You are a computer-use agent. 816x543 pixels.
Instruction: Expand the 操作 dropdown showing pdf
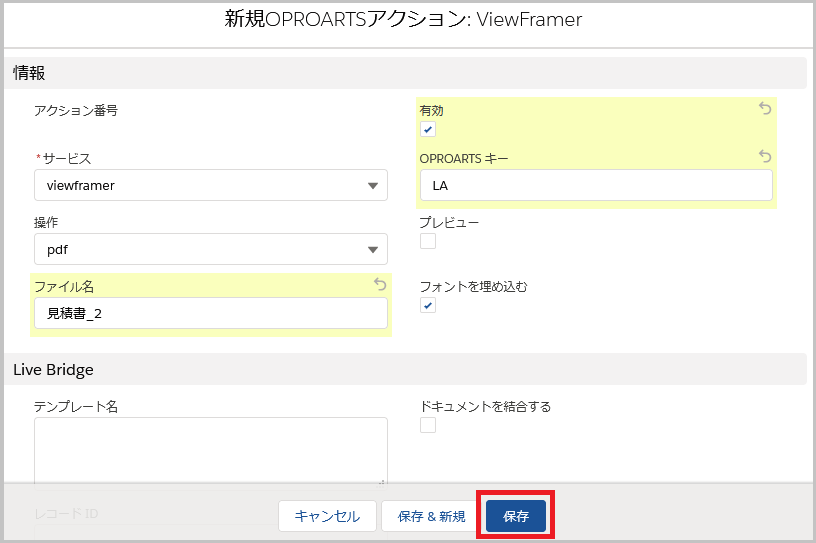click(210, 249)
